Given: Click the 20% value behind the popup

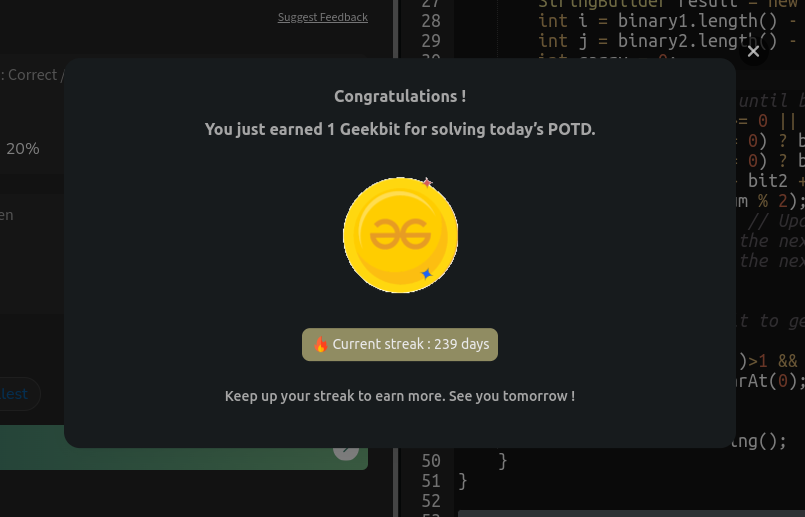Looking at the screenshot, I should click(23, 149).
